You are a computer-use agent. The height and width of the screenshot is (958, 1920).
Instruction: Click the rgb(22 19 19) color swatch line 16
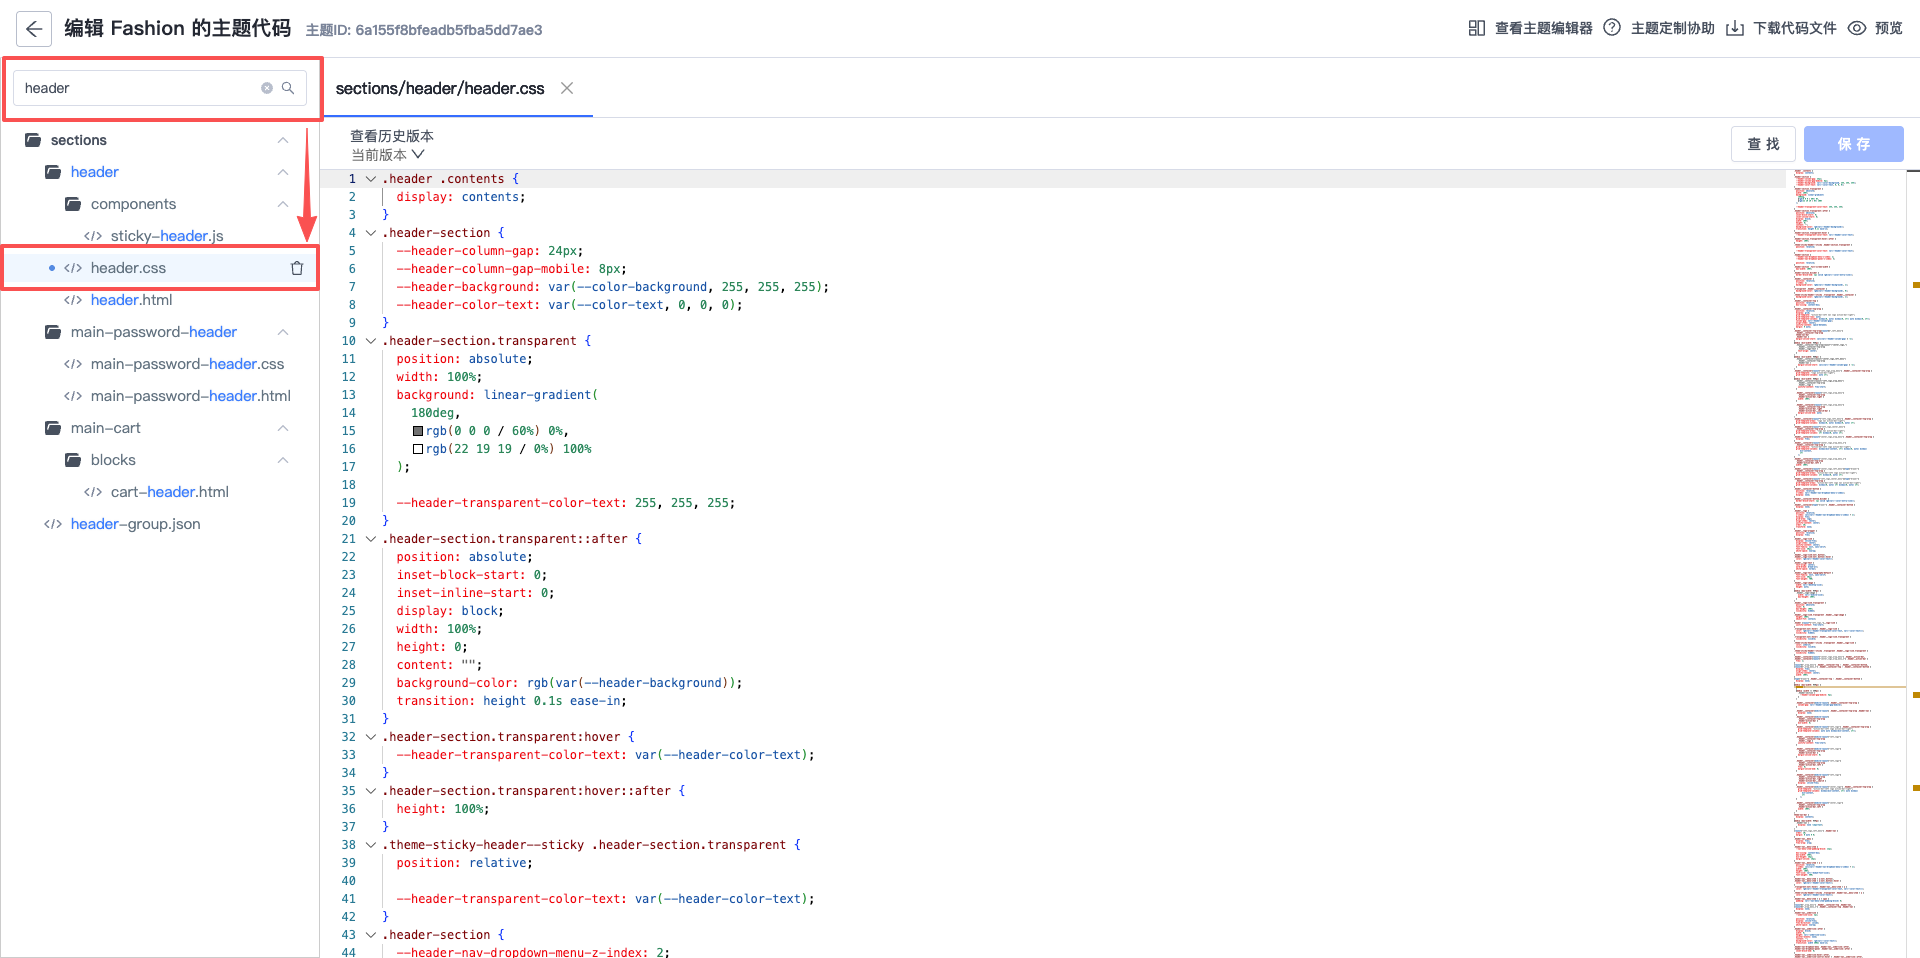(418, 449)
